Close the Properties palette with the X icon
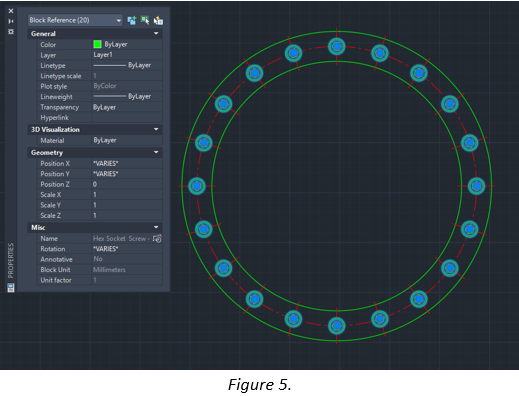Image resolution: width=519 pixels, height=396 pixels. [x=11, y=11]
